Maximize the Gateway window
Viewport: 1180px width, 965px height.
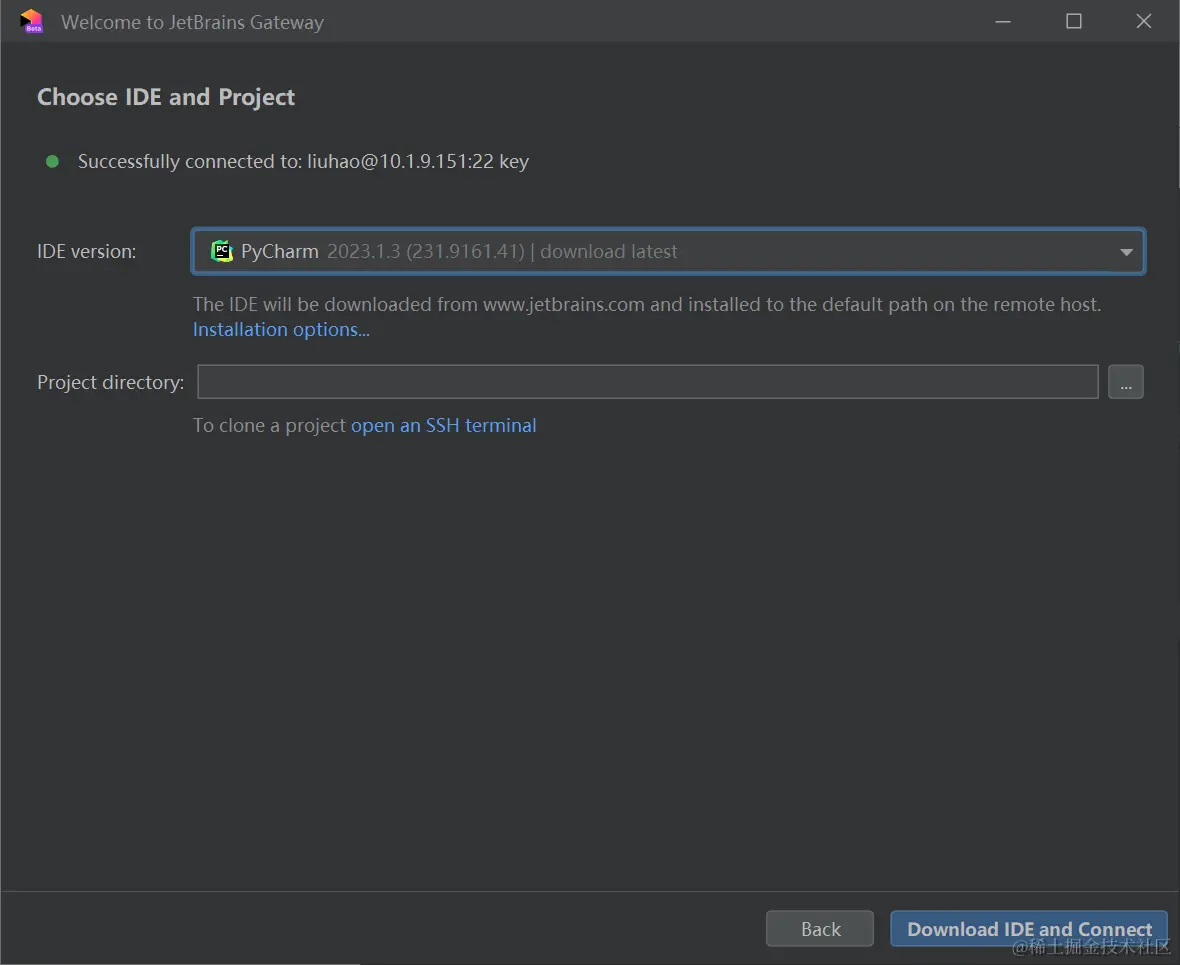pos(1074,21)
